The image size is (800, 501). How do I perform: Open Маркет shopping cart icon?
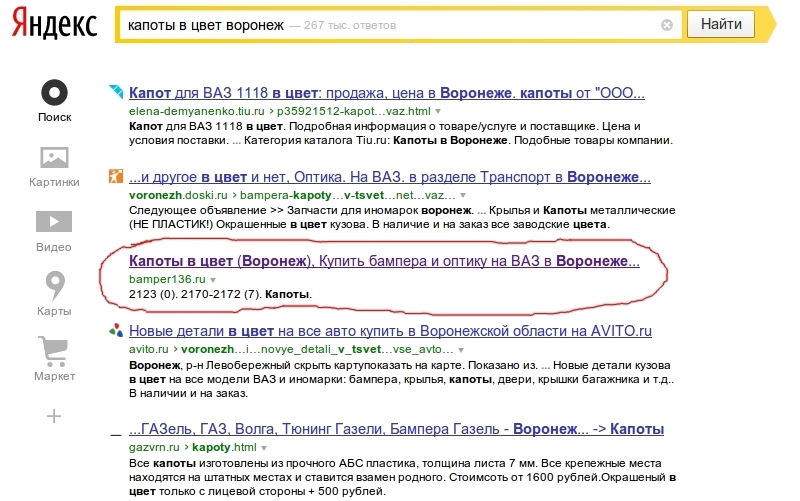coord(53,351)
